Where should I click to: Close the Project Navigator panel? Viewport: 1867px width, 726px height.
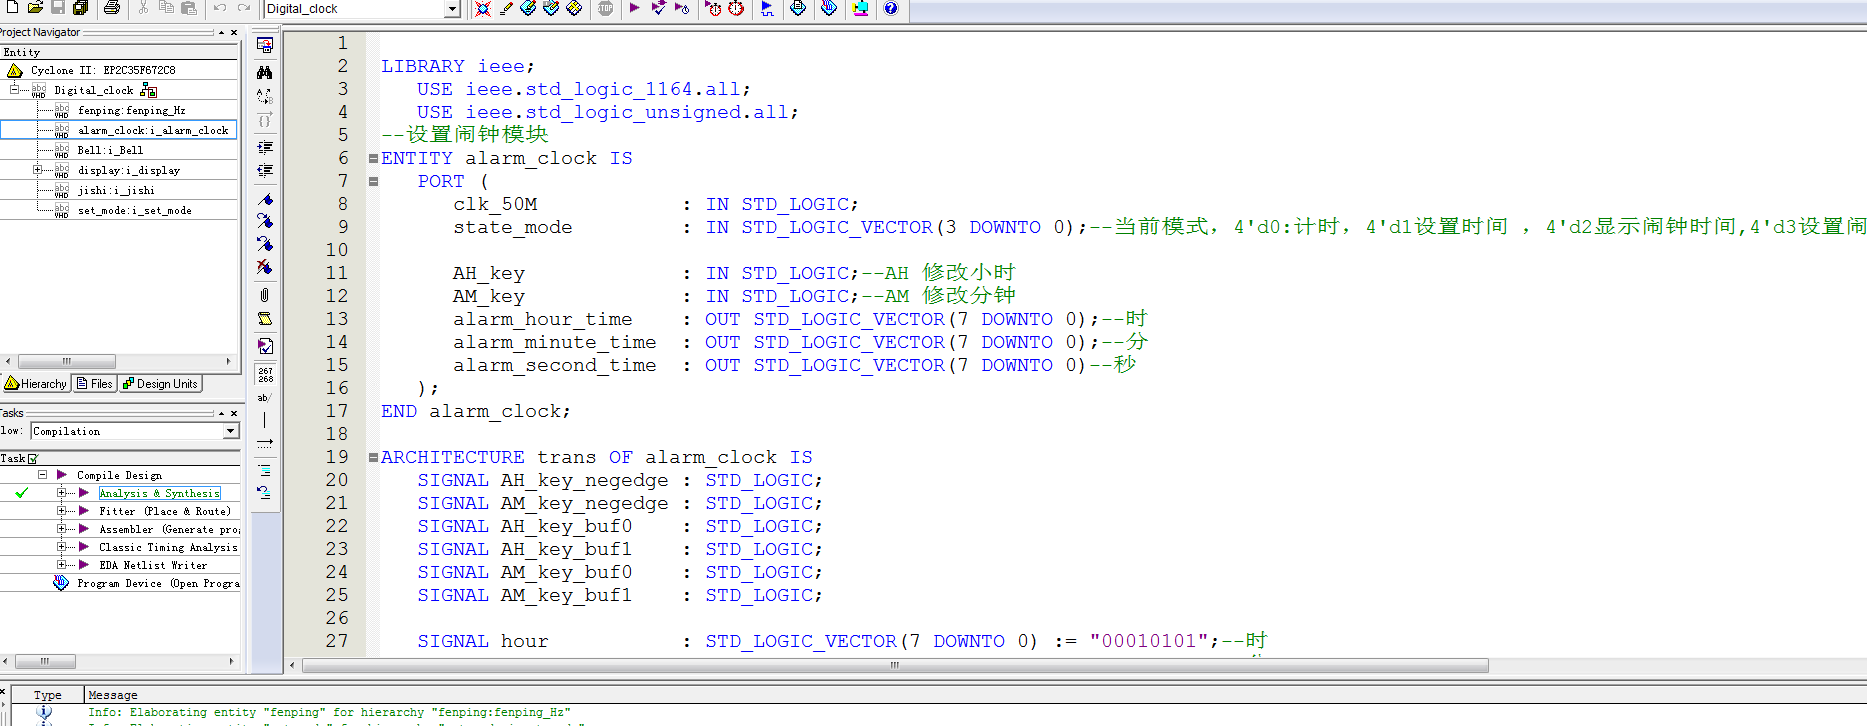click(234, 33)
